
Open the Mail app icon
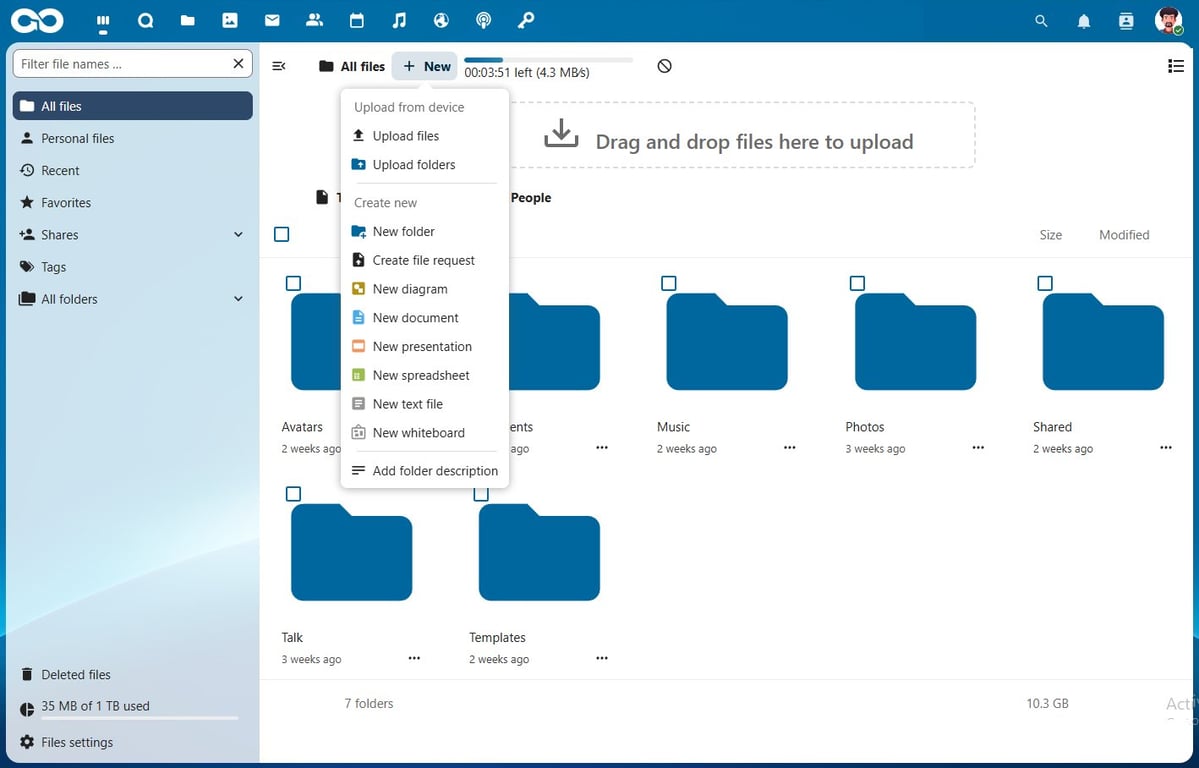(x=272, y=21)
